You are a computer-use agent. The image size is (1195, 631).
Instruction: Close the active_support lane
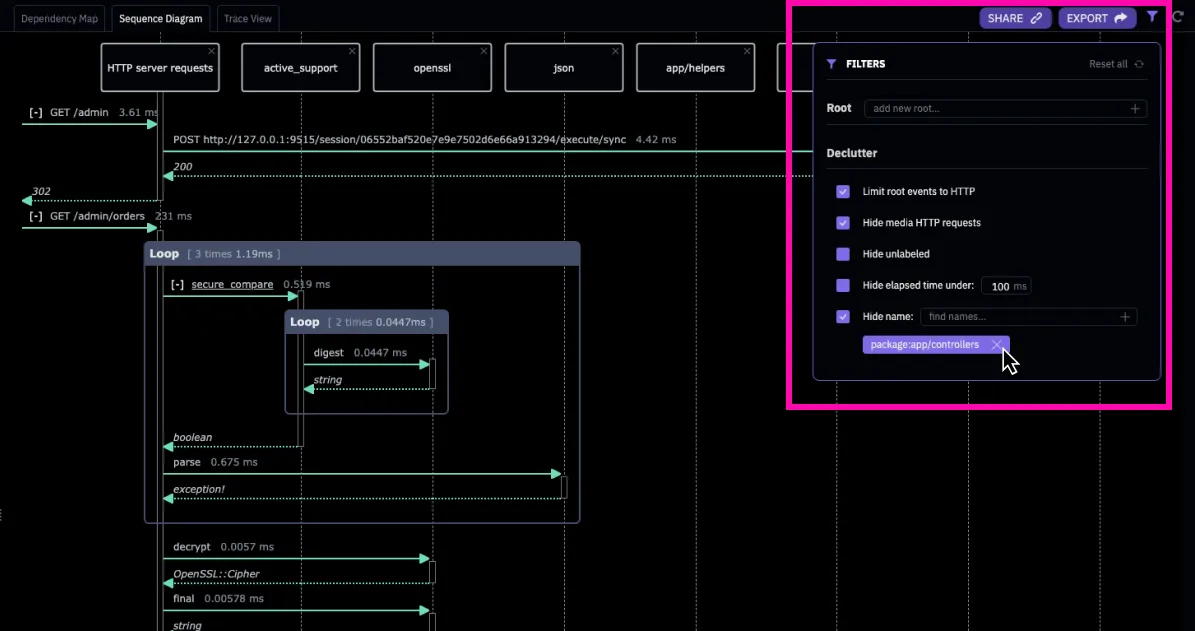[352, 51]
